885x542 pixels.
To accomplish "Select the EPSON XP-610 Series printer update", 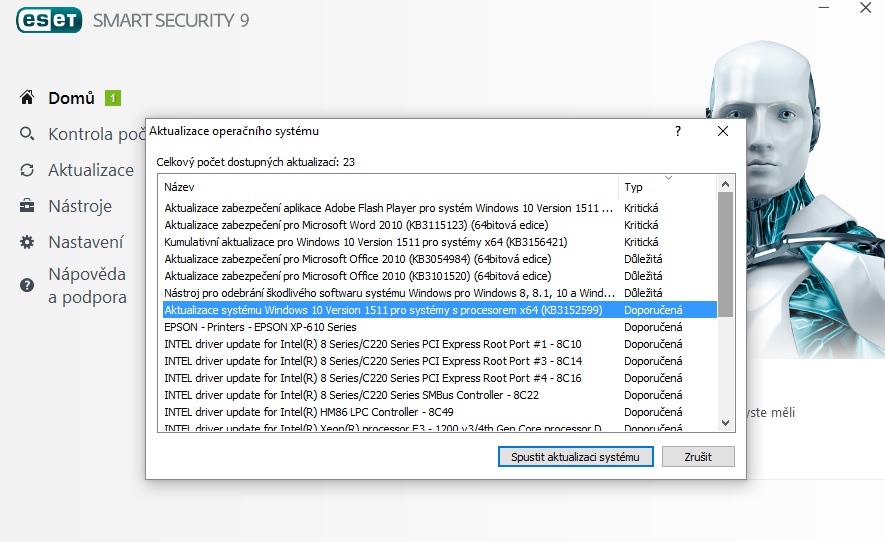I will [x=260, y=327].
